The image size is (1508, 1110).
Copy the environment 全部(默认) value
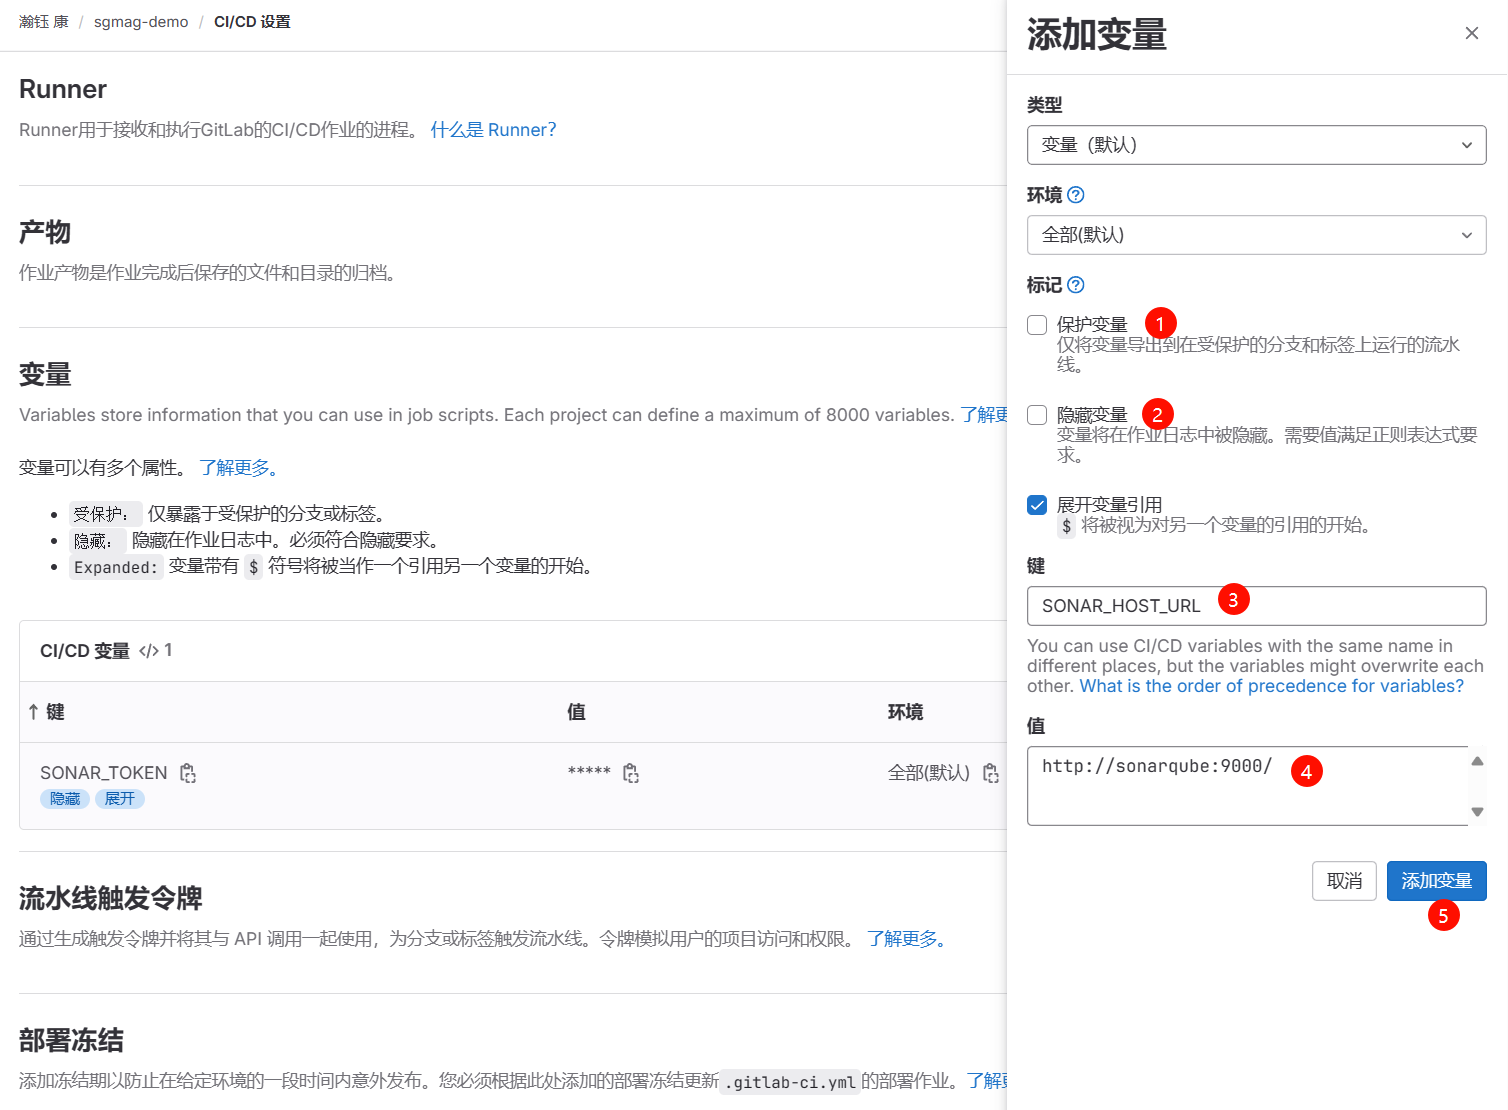(x=991, y=773)
